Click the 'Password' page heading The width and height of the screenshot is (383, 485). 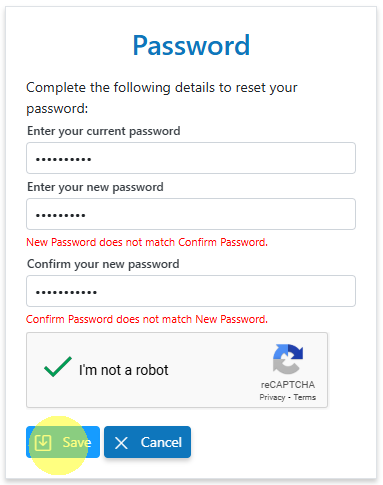tap(191, 45)
